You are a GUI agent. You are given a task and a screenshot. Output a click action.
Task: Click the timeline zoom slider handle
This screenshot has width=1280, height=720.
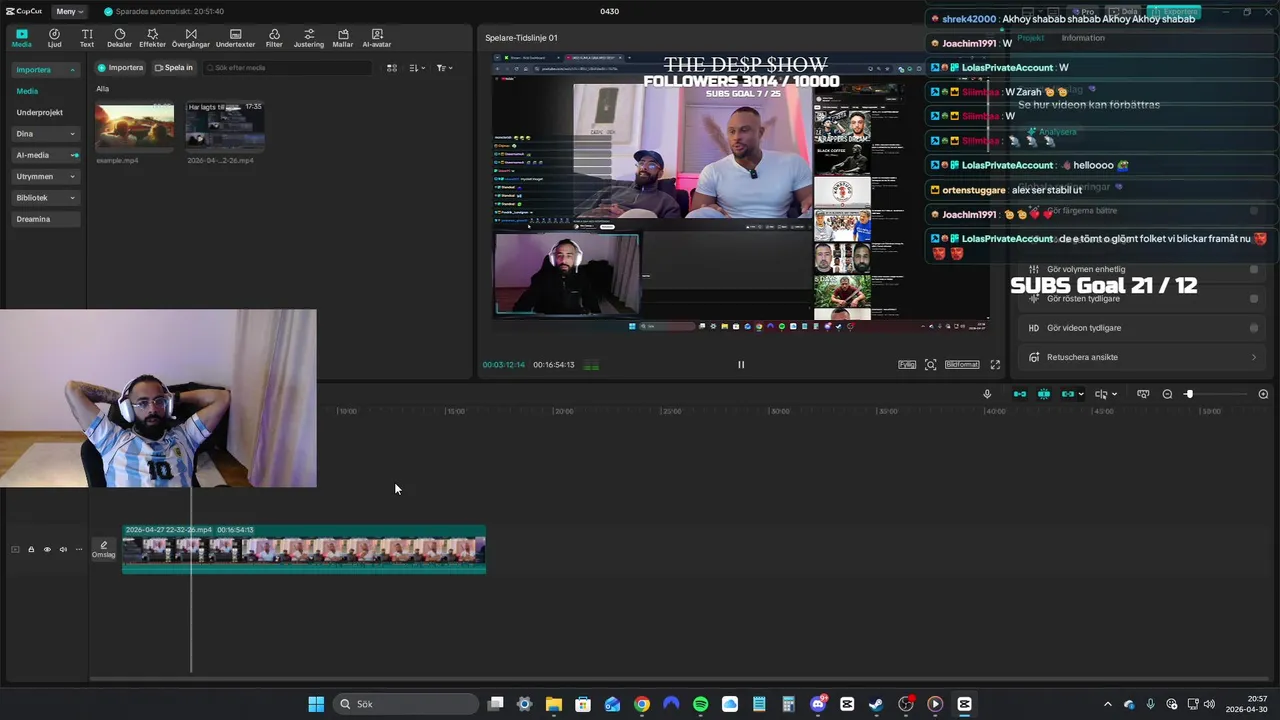coord(1189,394)
